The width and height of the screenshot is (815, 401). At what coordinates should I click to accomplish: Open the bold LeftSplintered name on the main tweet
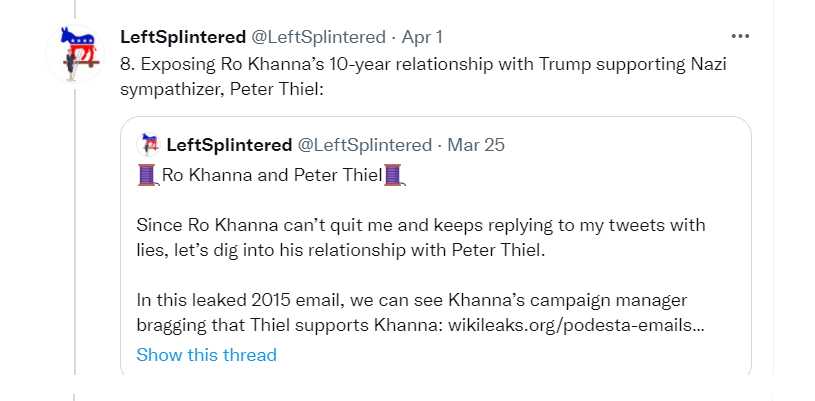click(x=182, y=37)
